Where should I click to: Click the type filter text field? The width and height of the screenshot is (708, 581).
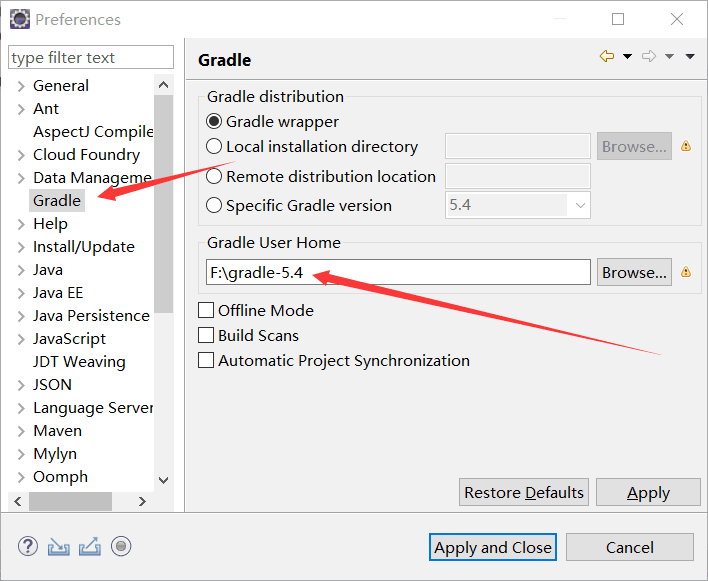point(91,57)
